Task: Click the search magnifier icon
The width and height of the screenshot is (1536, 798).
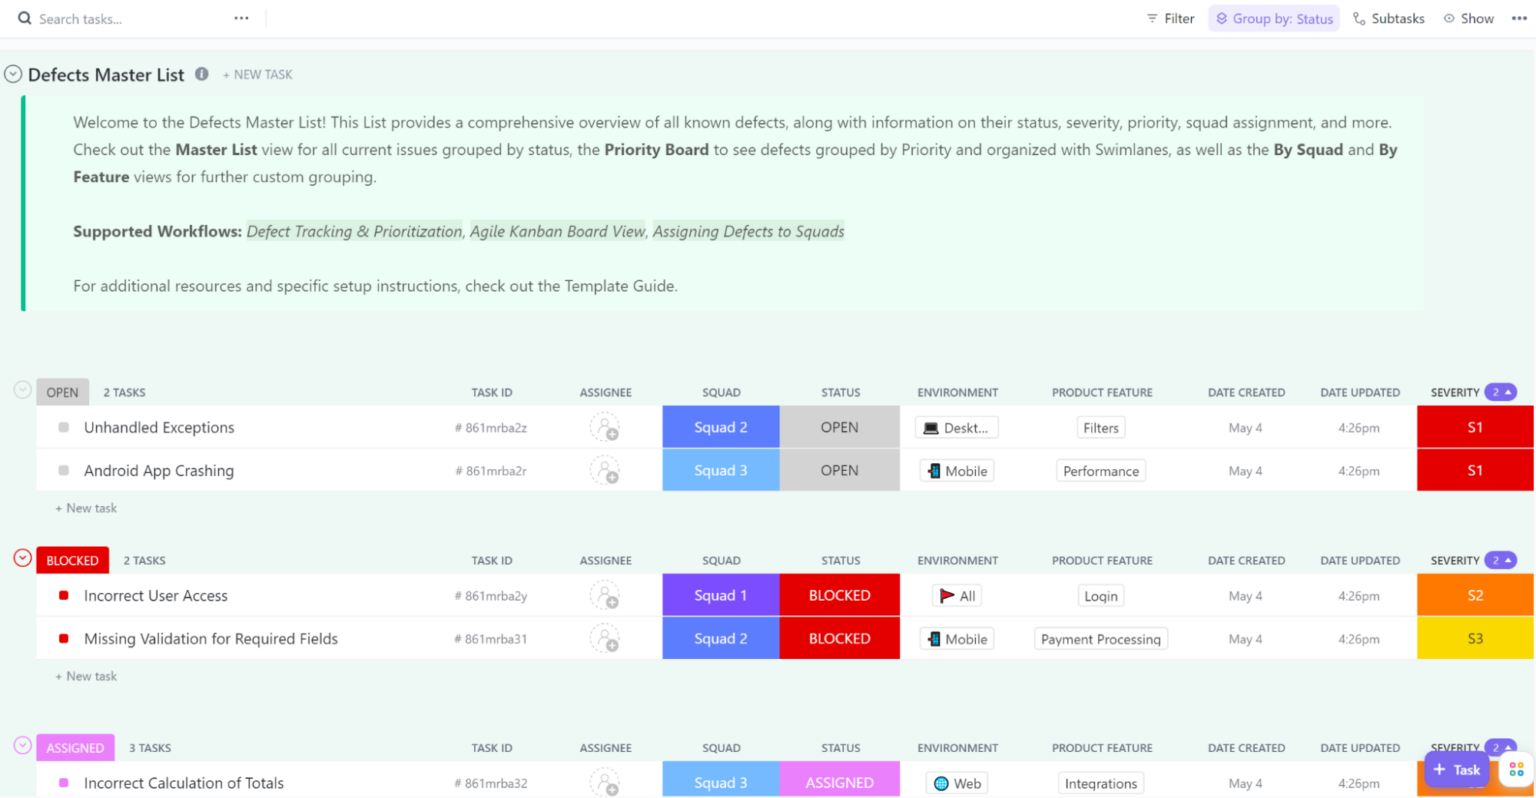Action: [24, 17]
